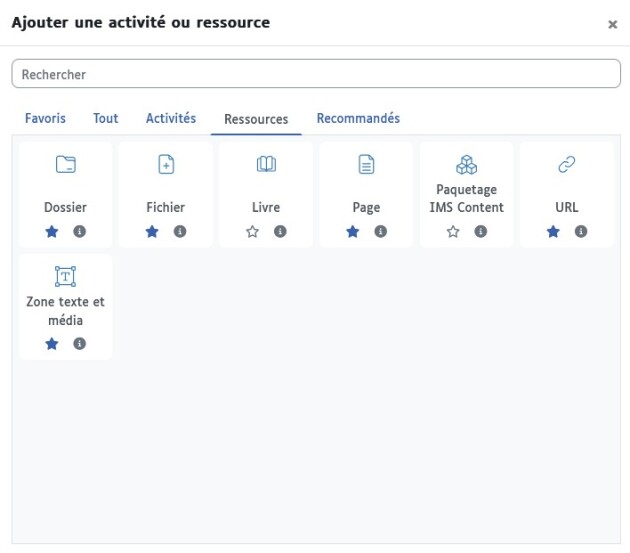Close the activity chooser dialog
The height and width of the screenshot is (553, 630).
coord(612,24)
